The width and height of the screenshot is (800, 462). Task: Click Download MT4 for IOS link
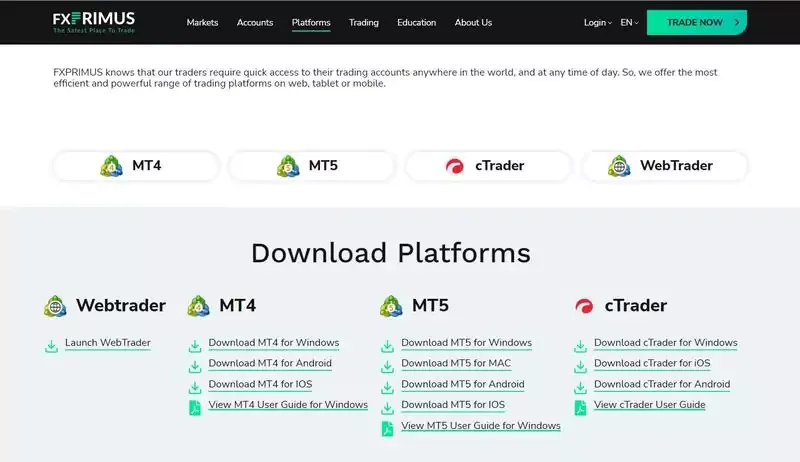(x=260, y=384)
